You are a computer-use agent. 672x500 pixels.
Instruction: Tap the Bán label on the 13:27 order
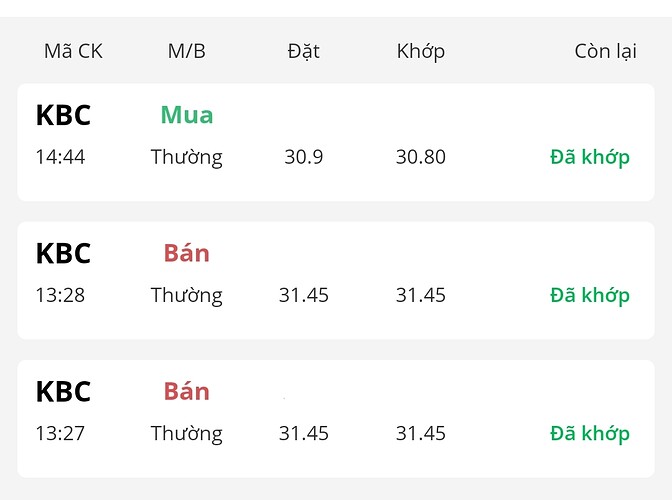click(x=187, y=391)
